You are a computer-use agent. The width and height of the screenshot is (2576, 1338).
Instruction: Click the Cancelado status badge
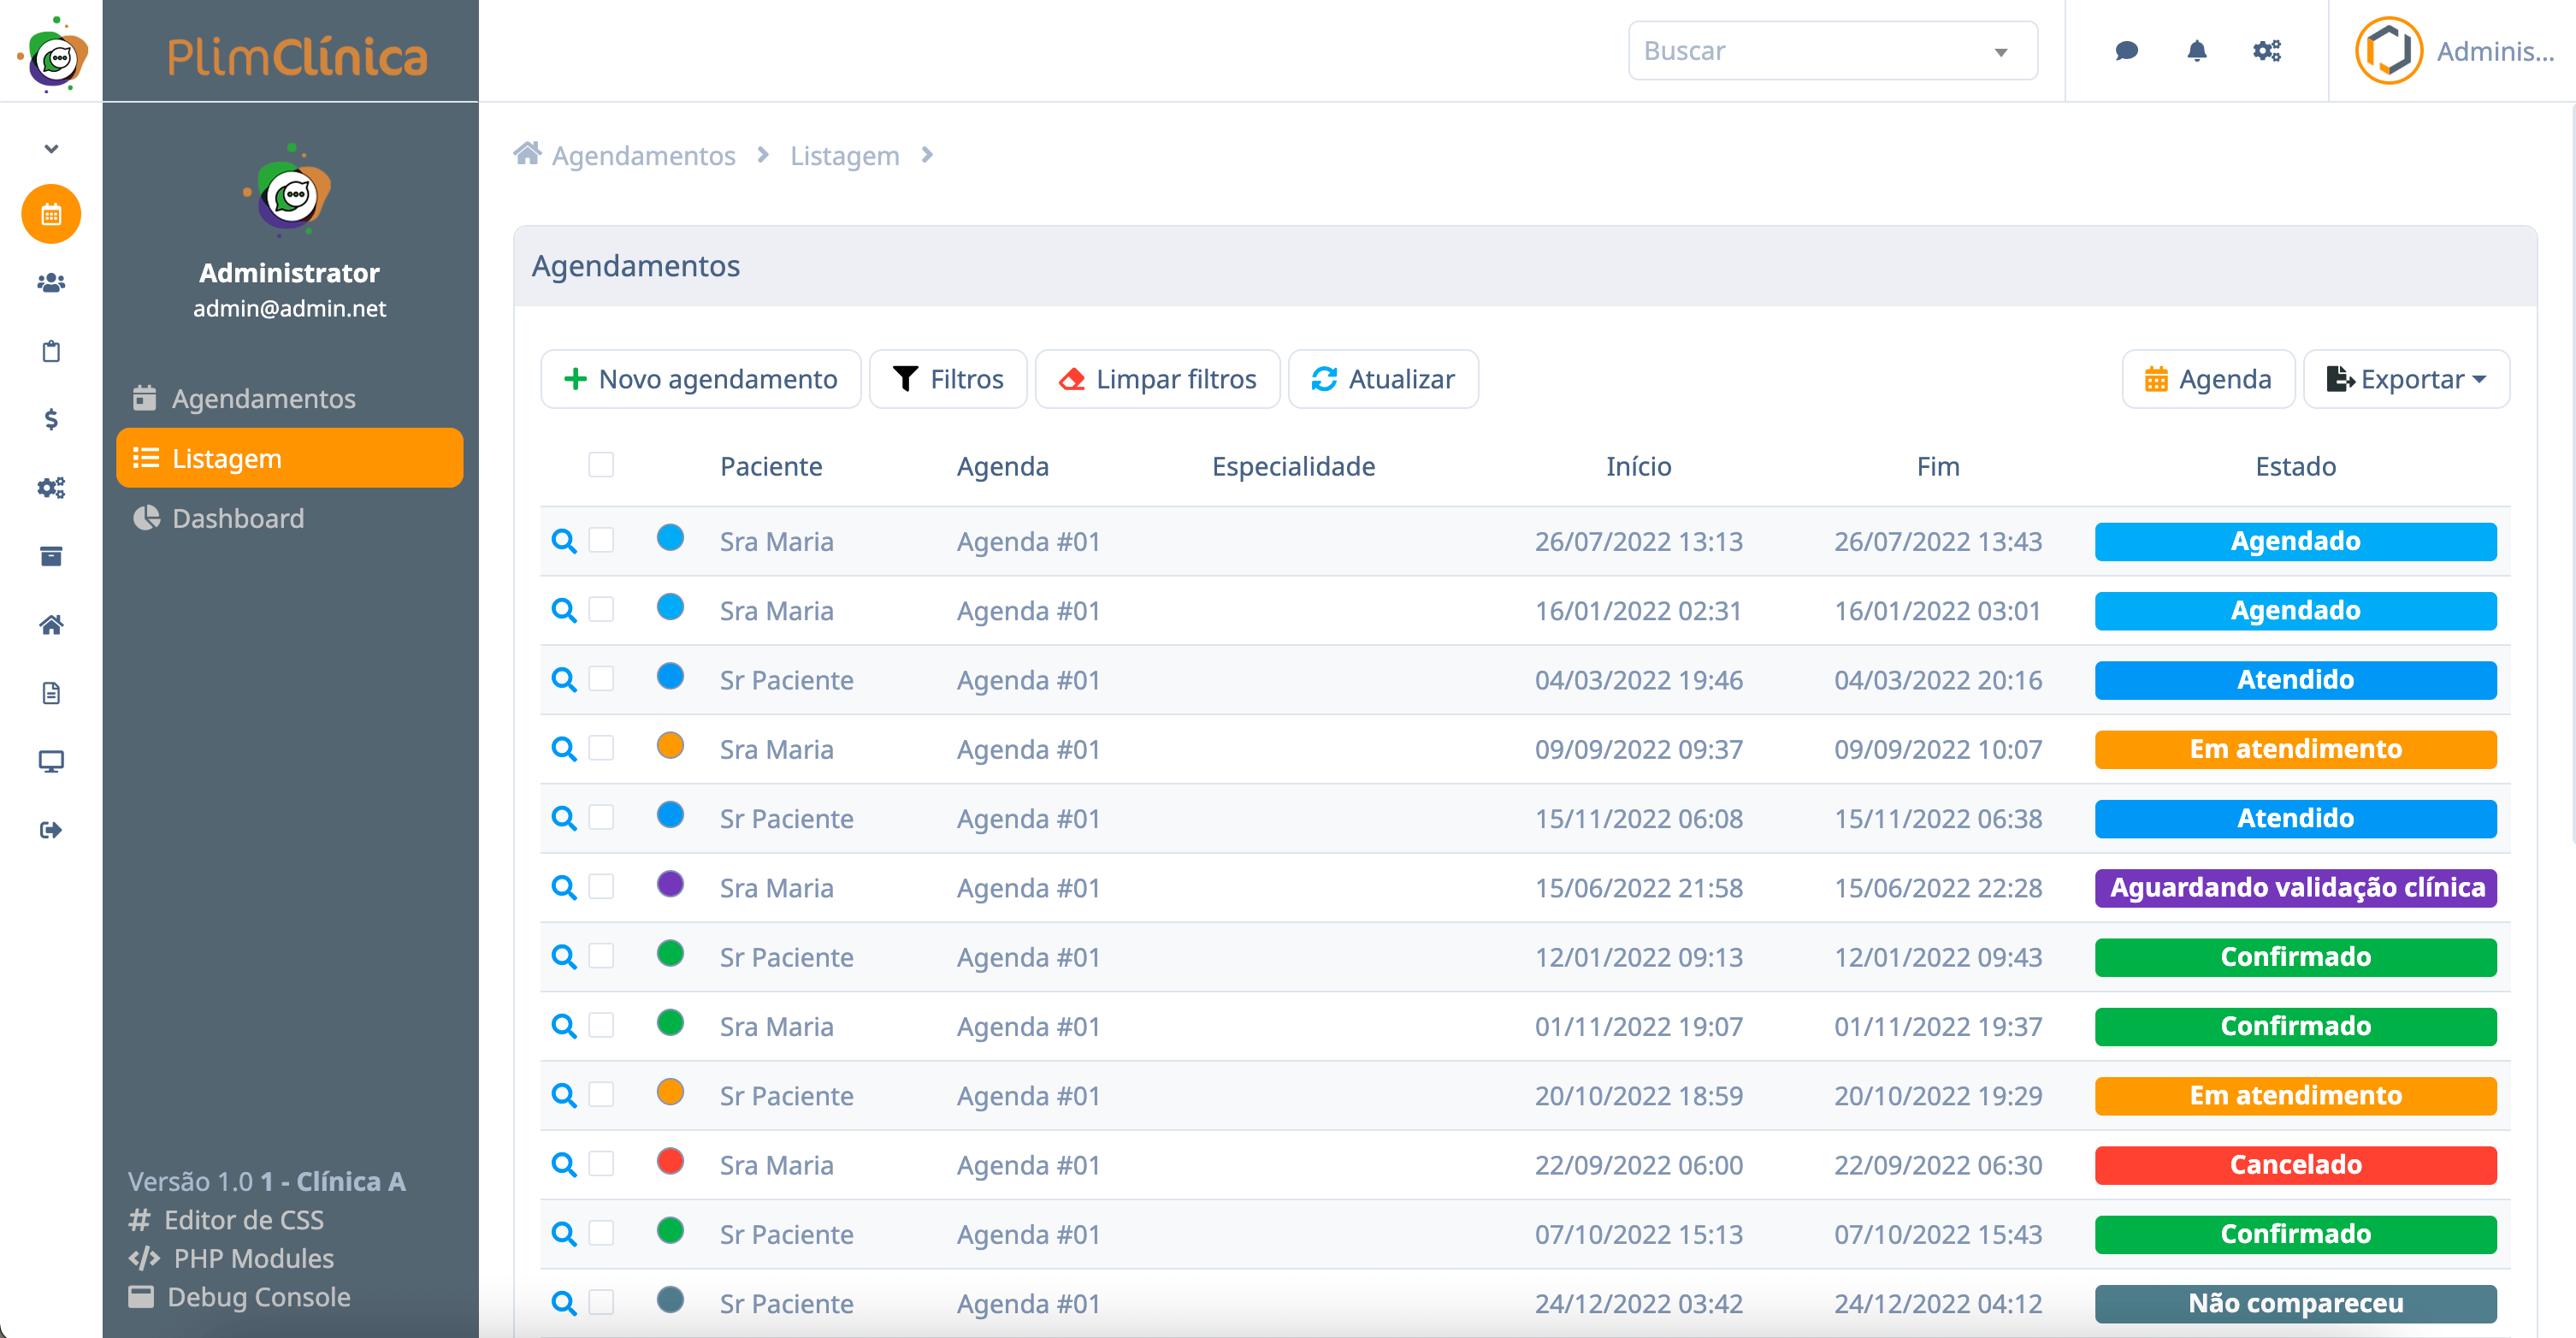pos(2296,1165)
